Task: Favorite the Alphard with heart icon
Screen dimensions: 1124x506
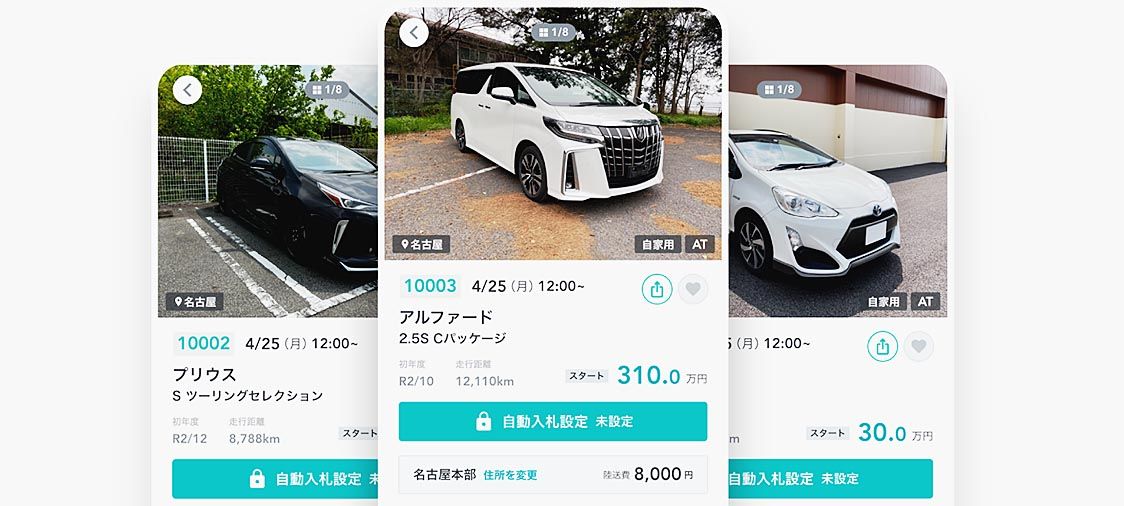Action: 692,289
